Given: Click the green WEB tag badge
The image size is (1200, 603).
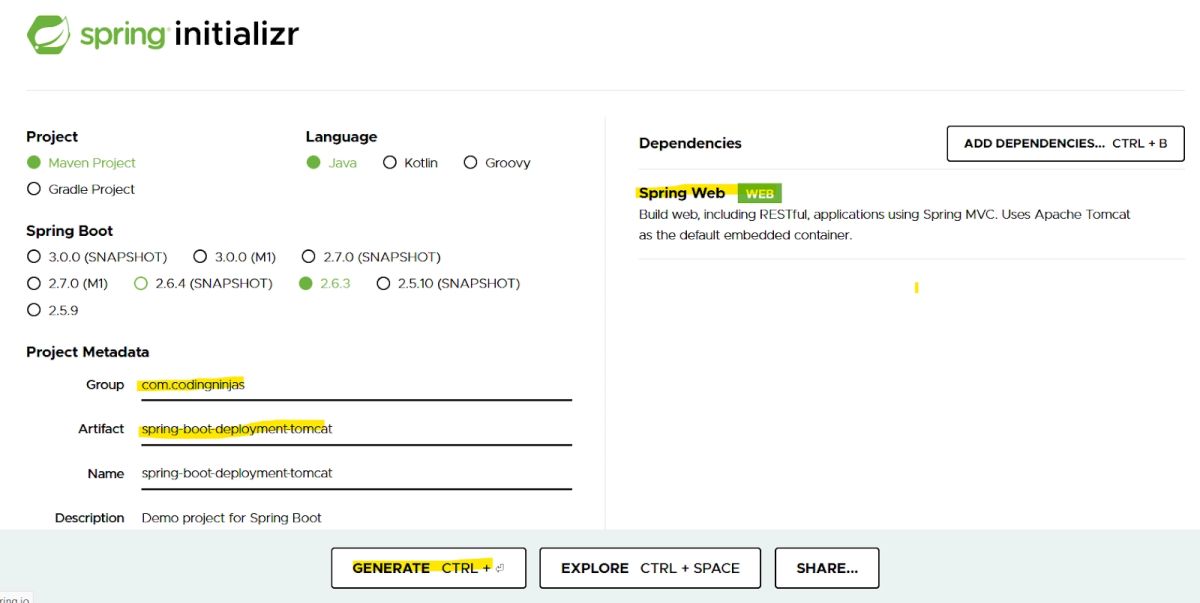Looking at the screenshot, I should pos(760,194).
